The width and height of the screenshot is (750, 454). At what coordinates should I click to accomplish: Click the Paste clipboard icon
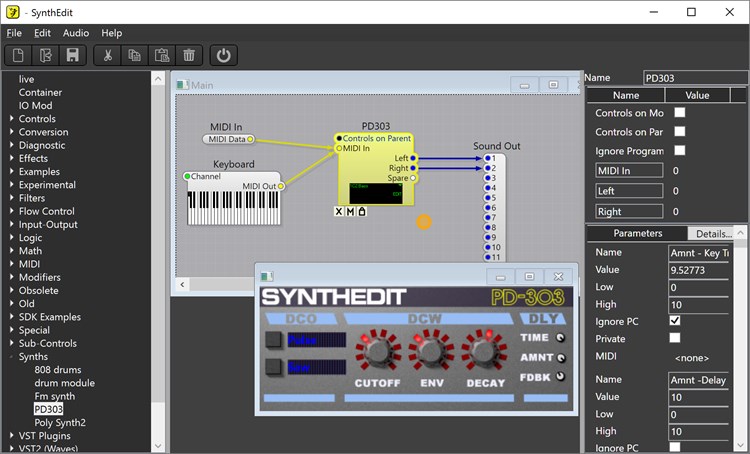pyautogui.click(x=161, y=56)
